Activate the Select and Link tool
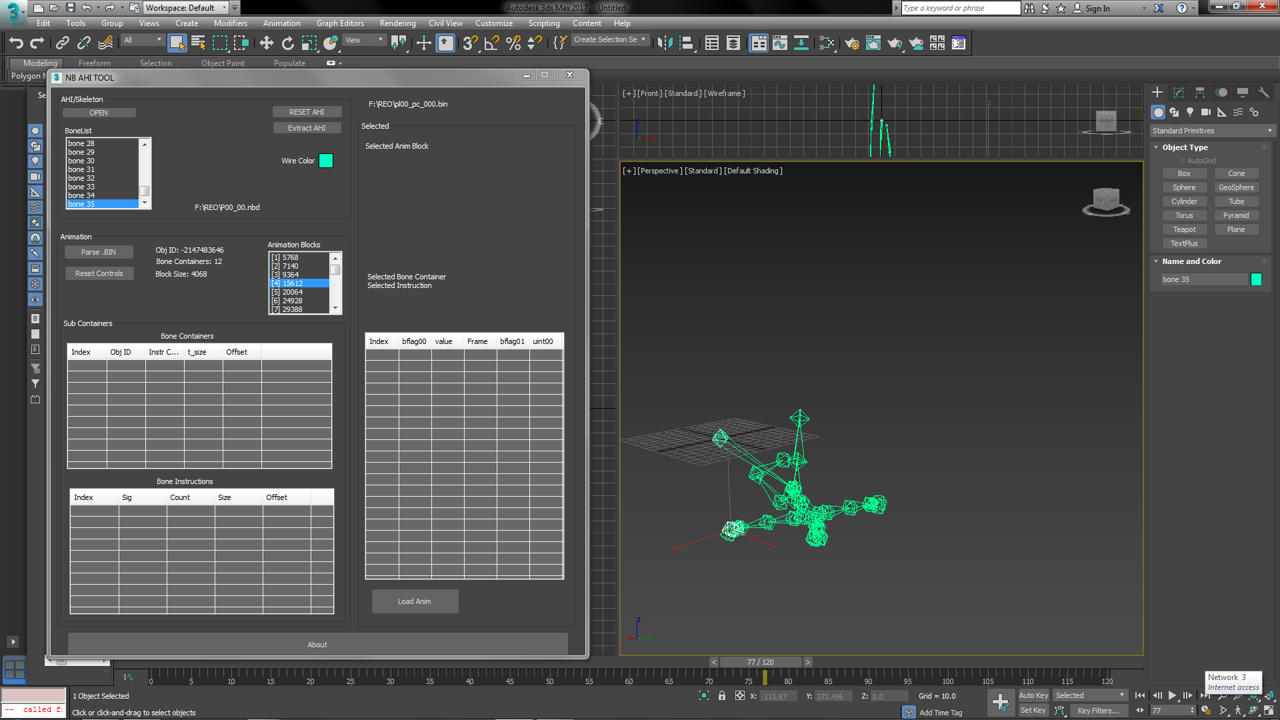The width and height of the screenshot is (1280, 720). click(62, 43)
